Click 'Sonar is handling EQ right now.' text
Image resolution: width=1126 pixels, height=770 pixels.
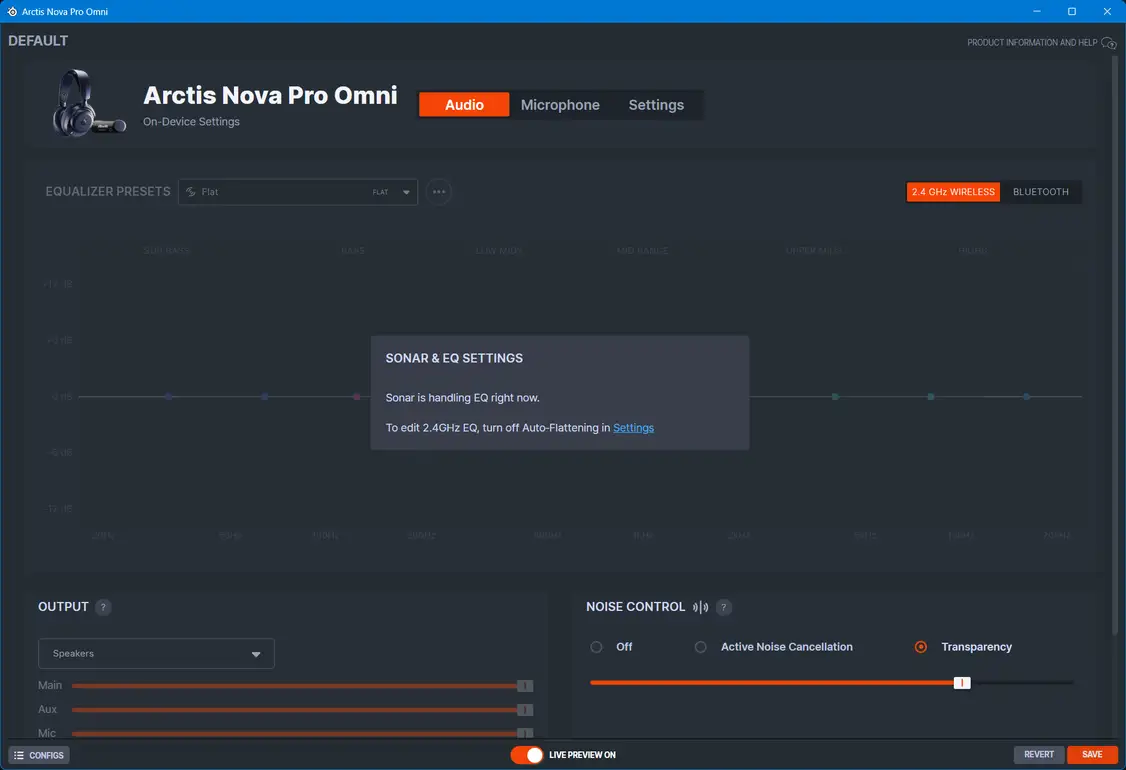pyautogui.click(x=462, y=397)
